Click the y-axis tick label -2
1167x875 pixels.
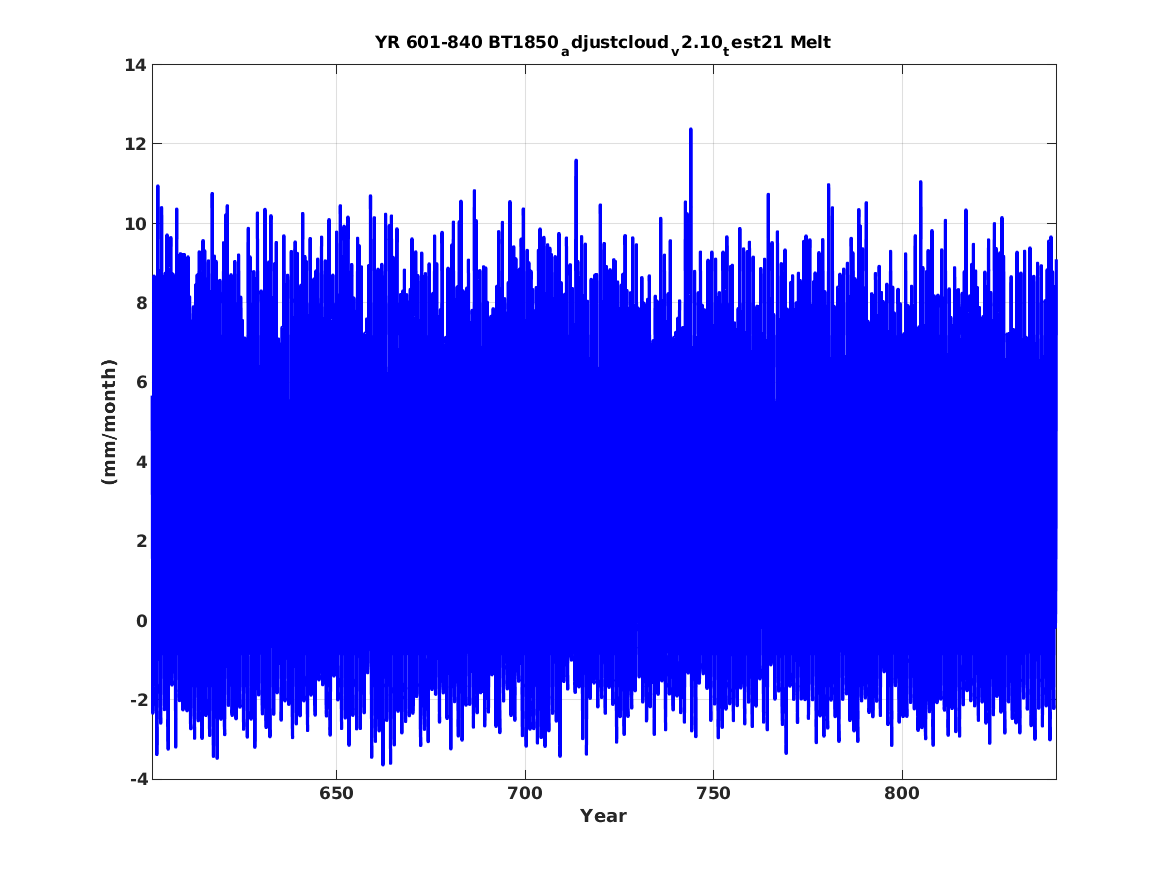[138, 699]
